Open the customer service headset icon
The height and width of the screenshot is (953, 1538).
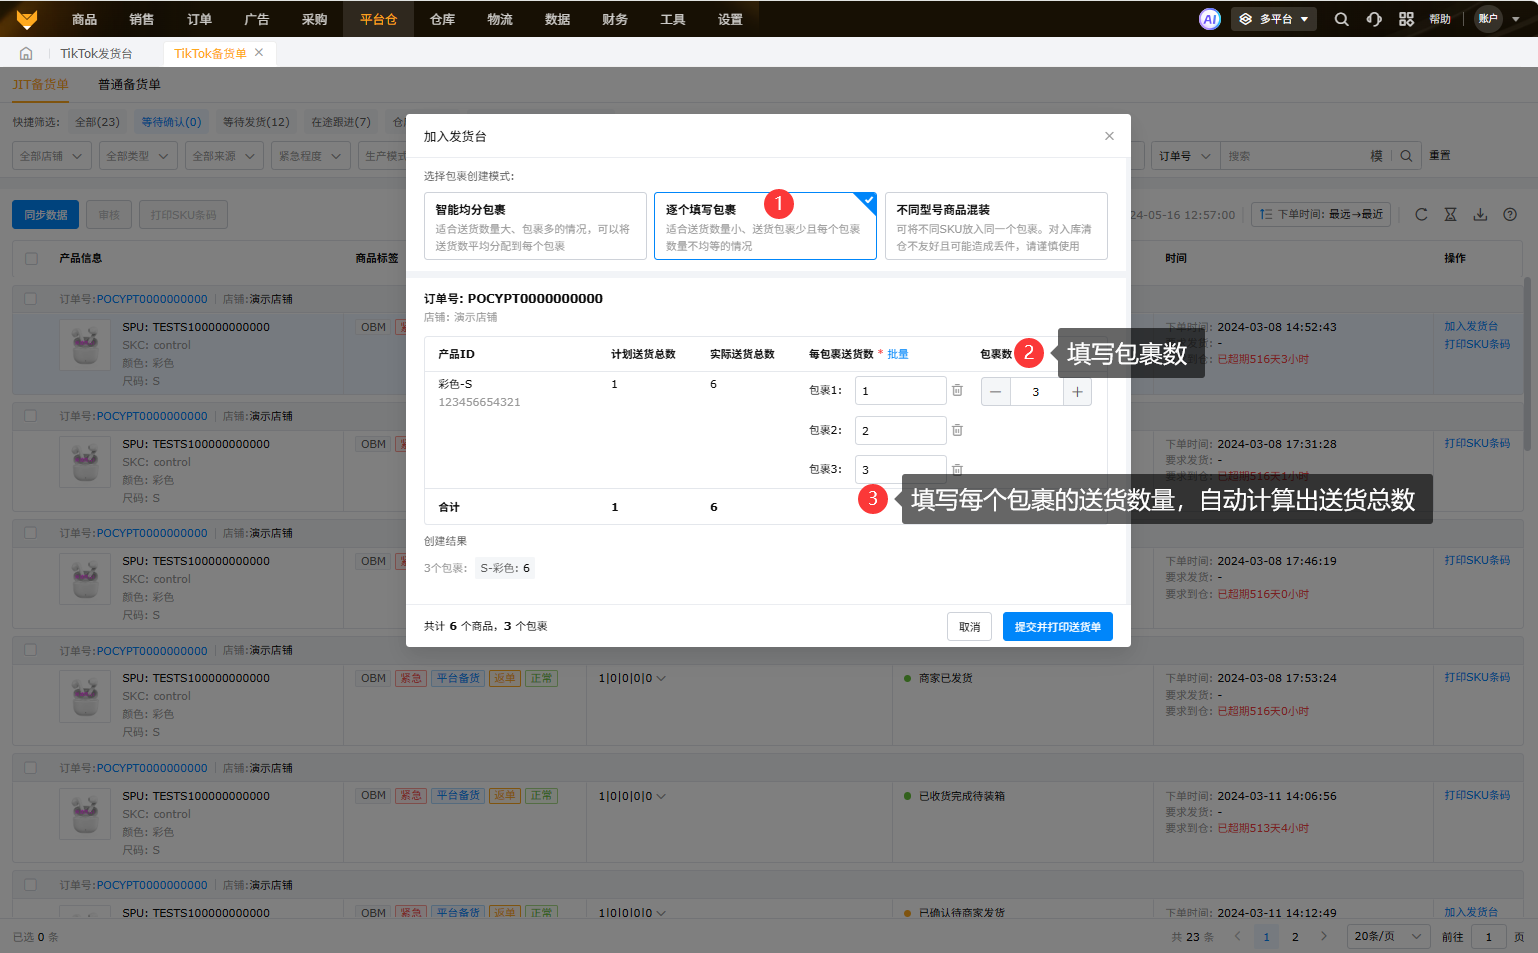(x=1374, y=19)
